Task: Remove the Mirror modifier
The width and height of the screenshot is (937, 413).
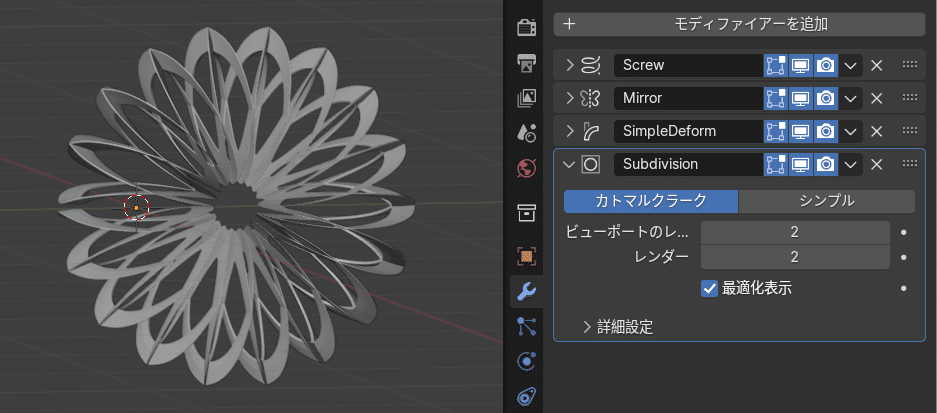Action: [x=877, y=98]
